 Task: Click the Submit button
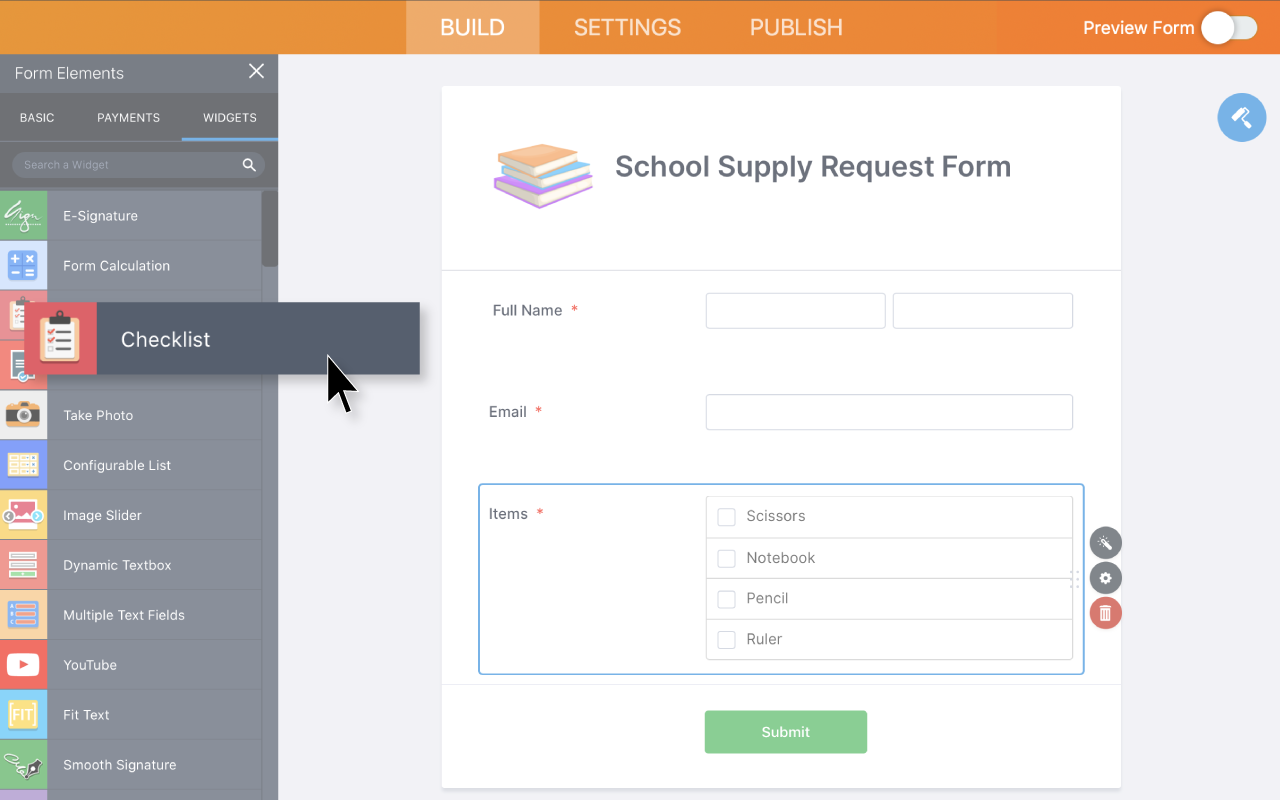785,731
